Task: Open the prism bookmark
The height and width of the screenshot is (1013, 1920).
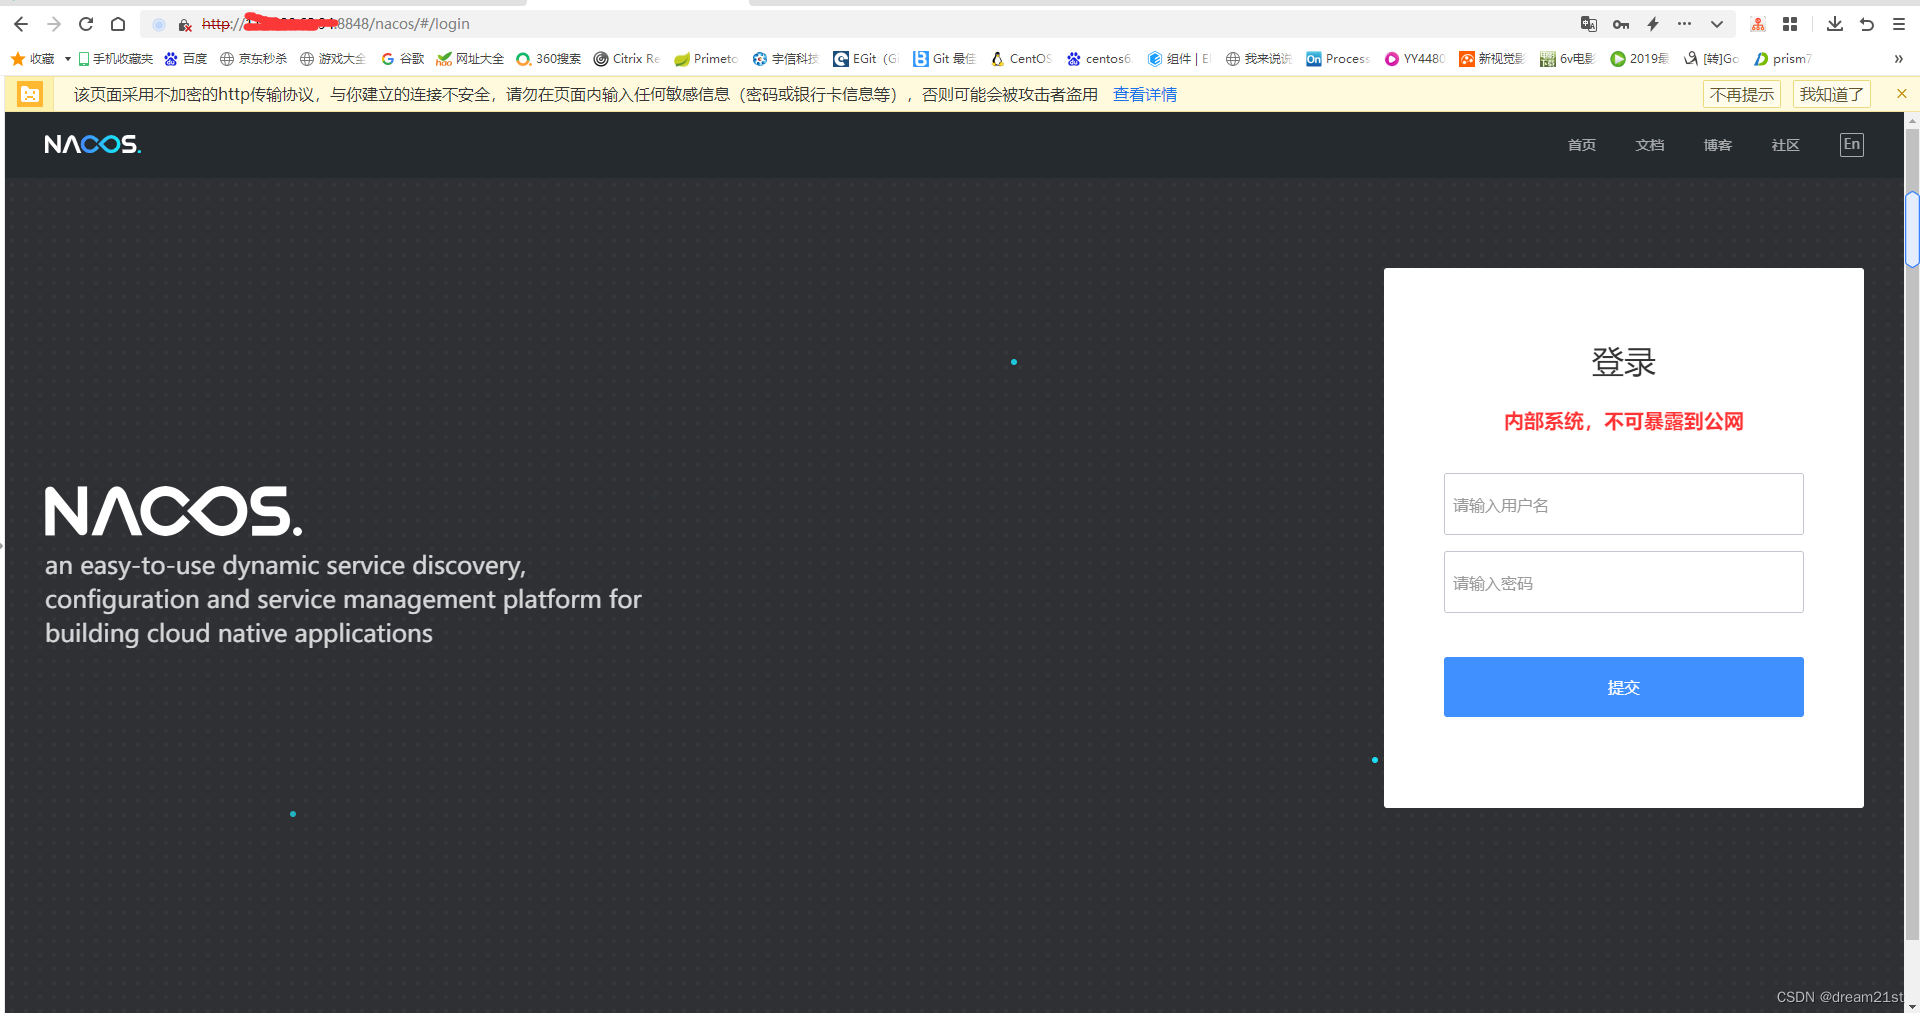Action: pos(1783,59)
